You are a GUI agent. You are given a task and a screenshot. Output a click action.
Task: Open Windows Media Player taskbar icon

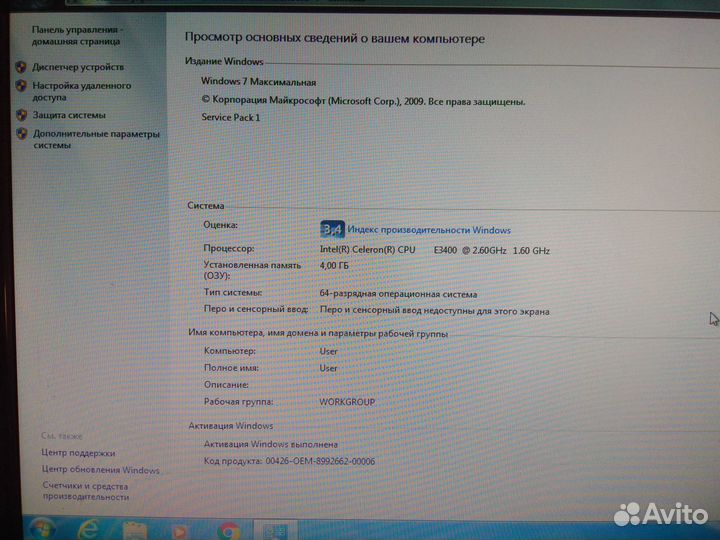tap(180, 532)
